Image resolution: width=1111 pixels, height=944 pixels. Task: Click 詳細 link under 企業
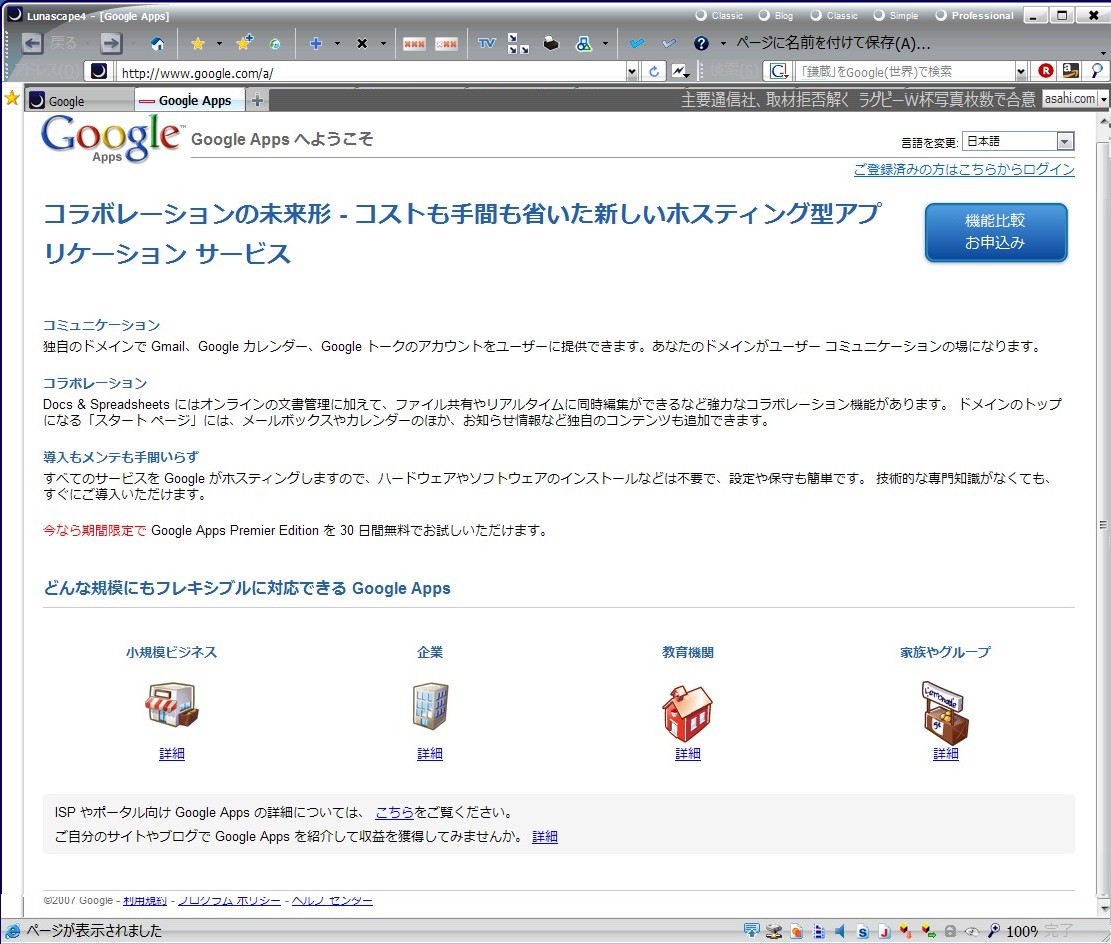point(429,753)
